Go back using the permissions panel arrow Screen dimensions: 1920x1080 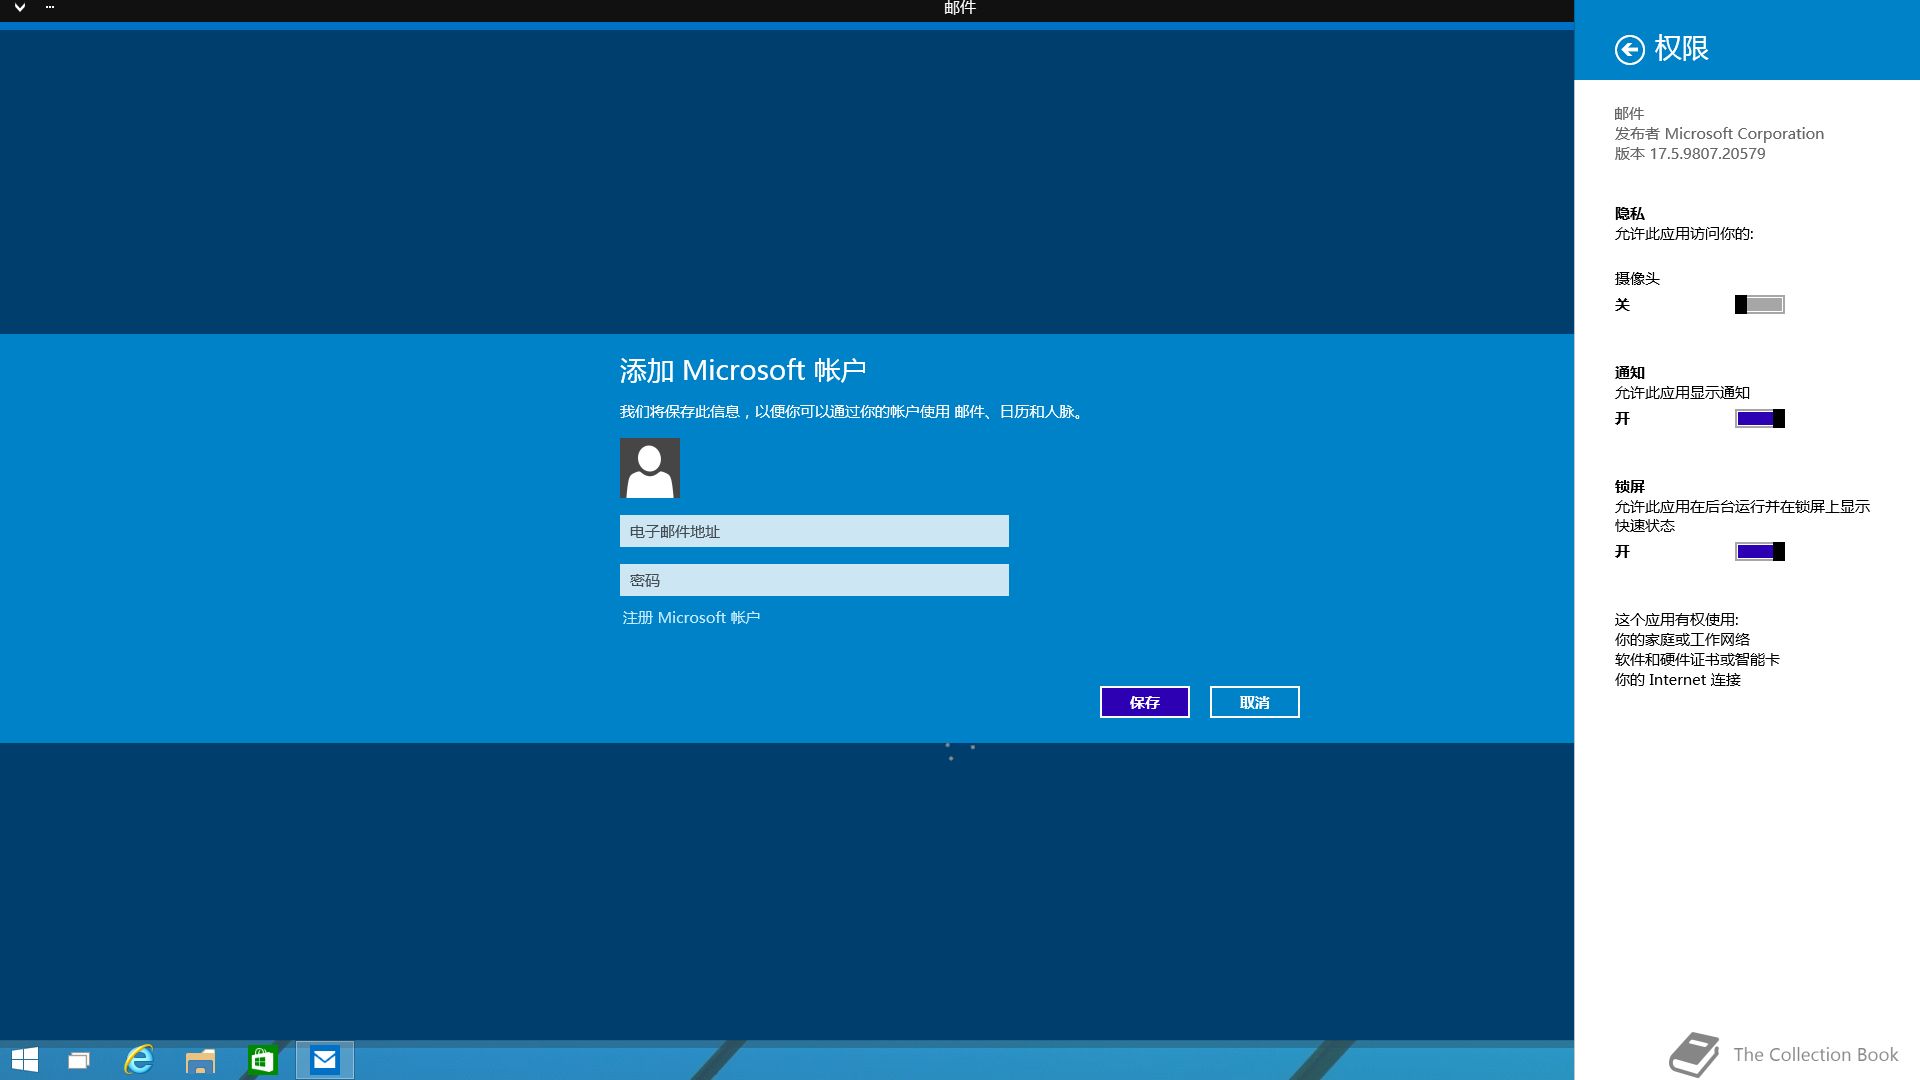(x=1629, y=49)
